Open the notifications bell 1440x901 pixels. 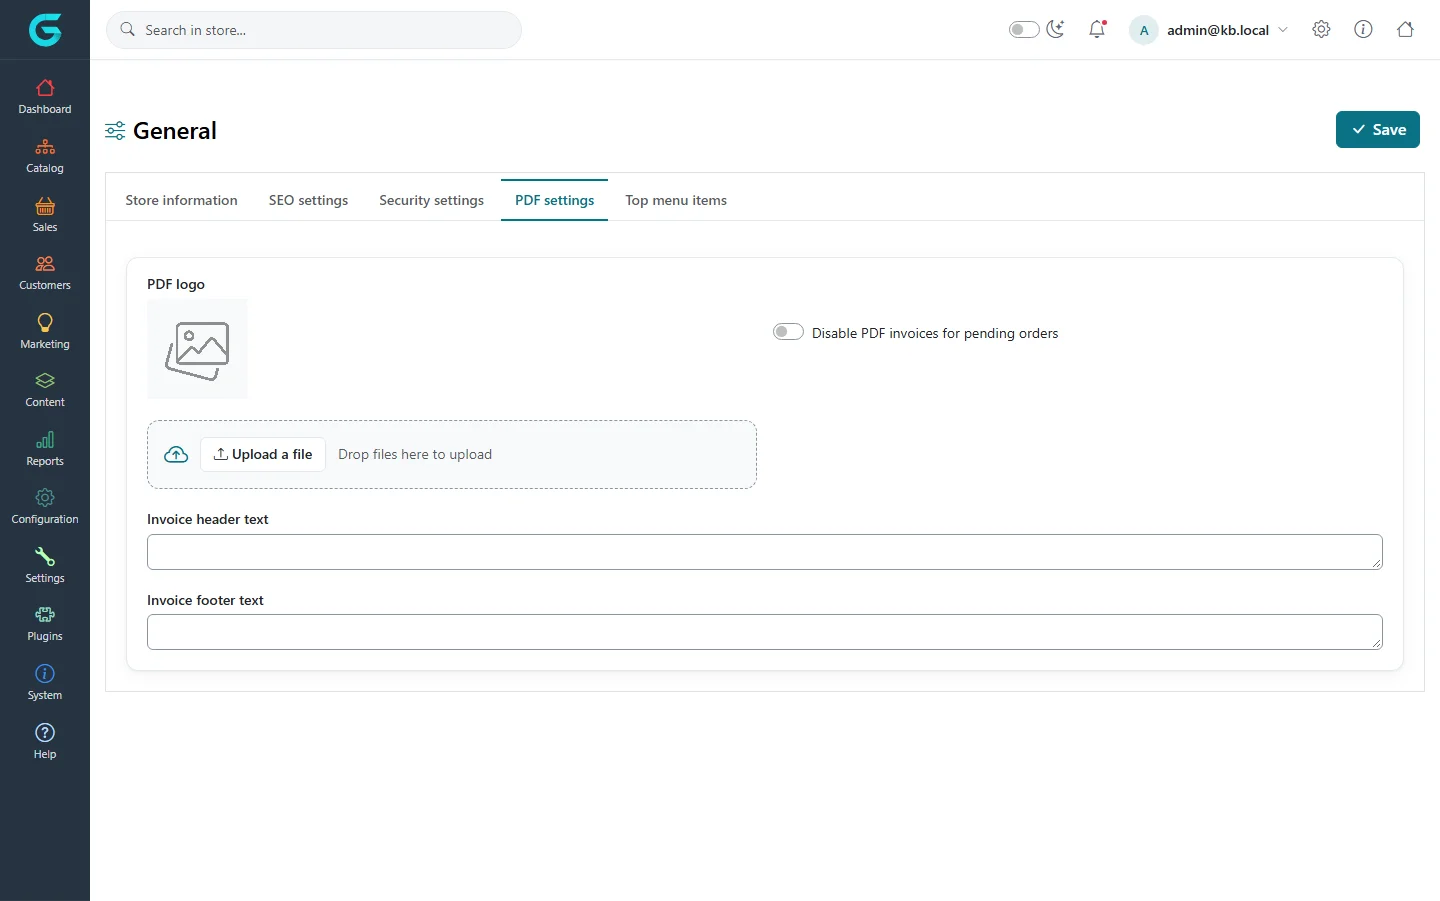1097,30
